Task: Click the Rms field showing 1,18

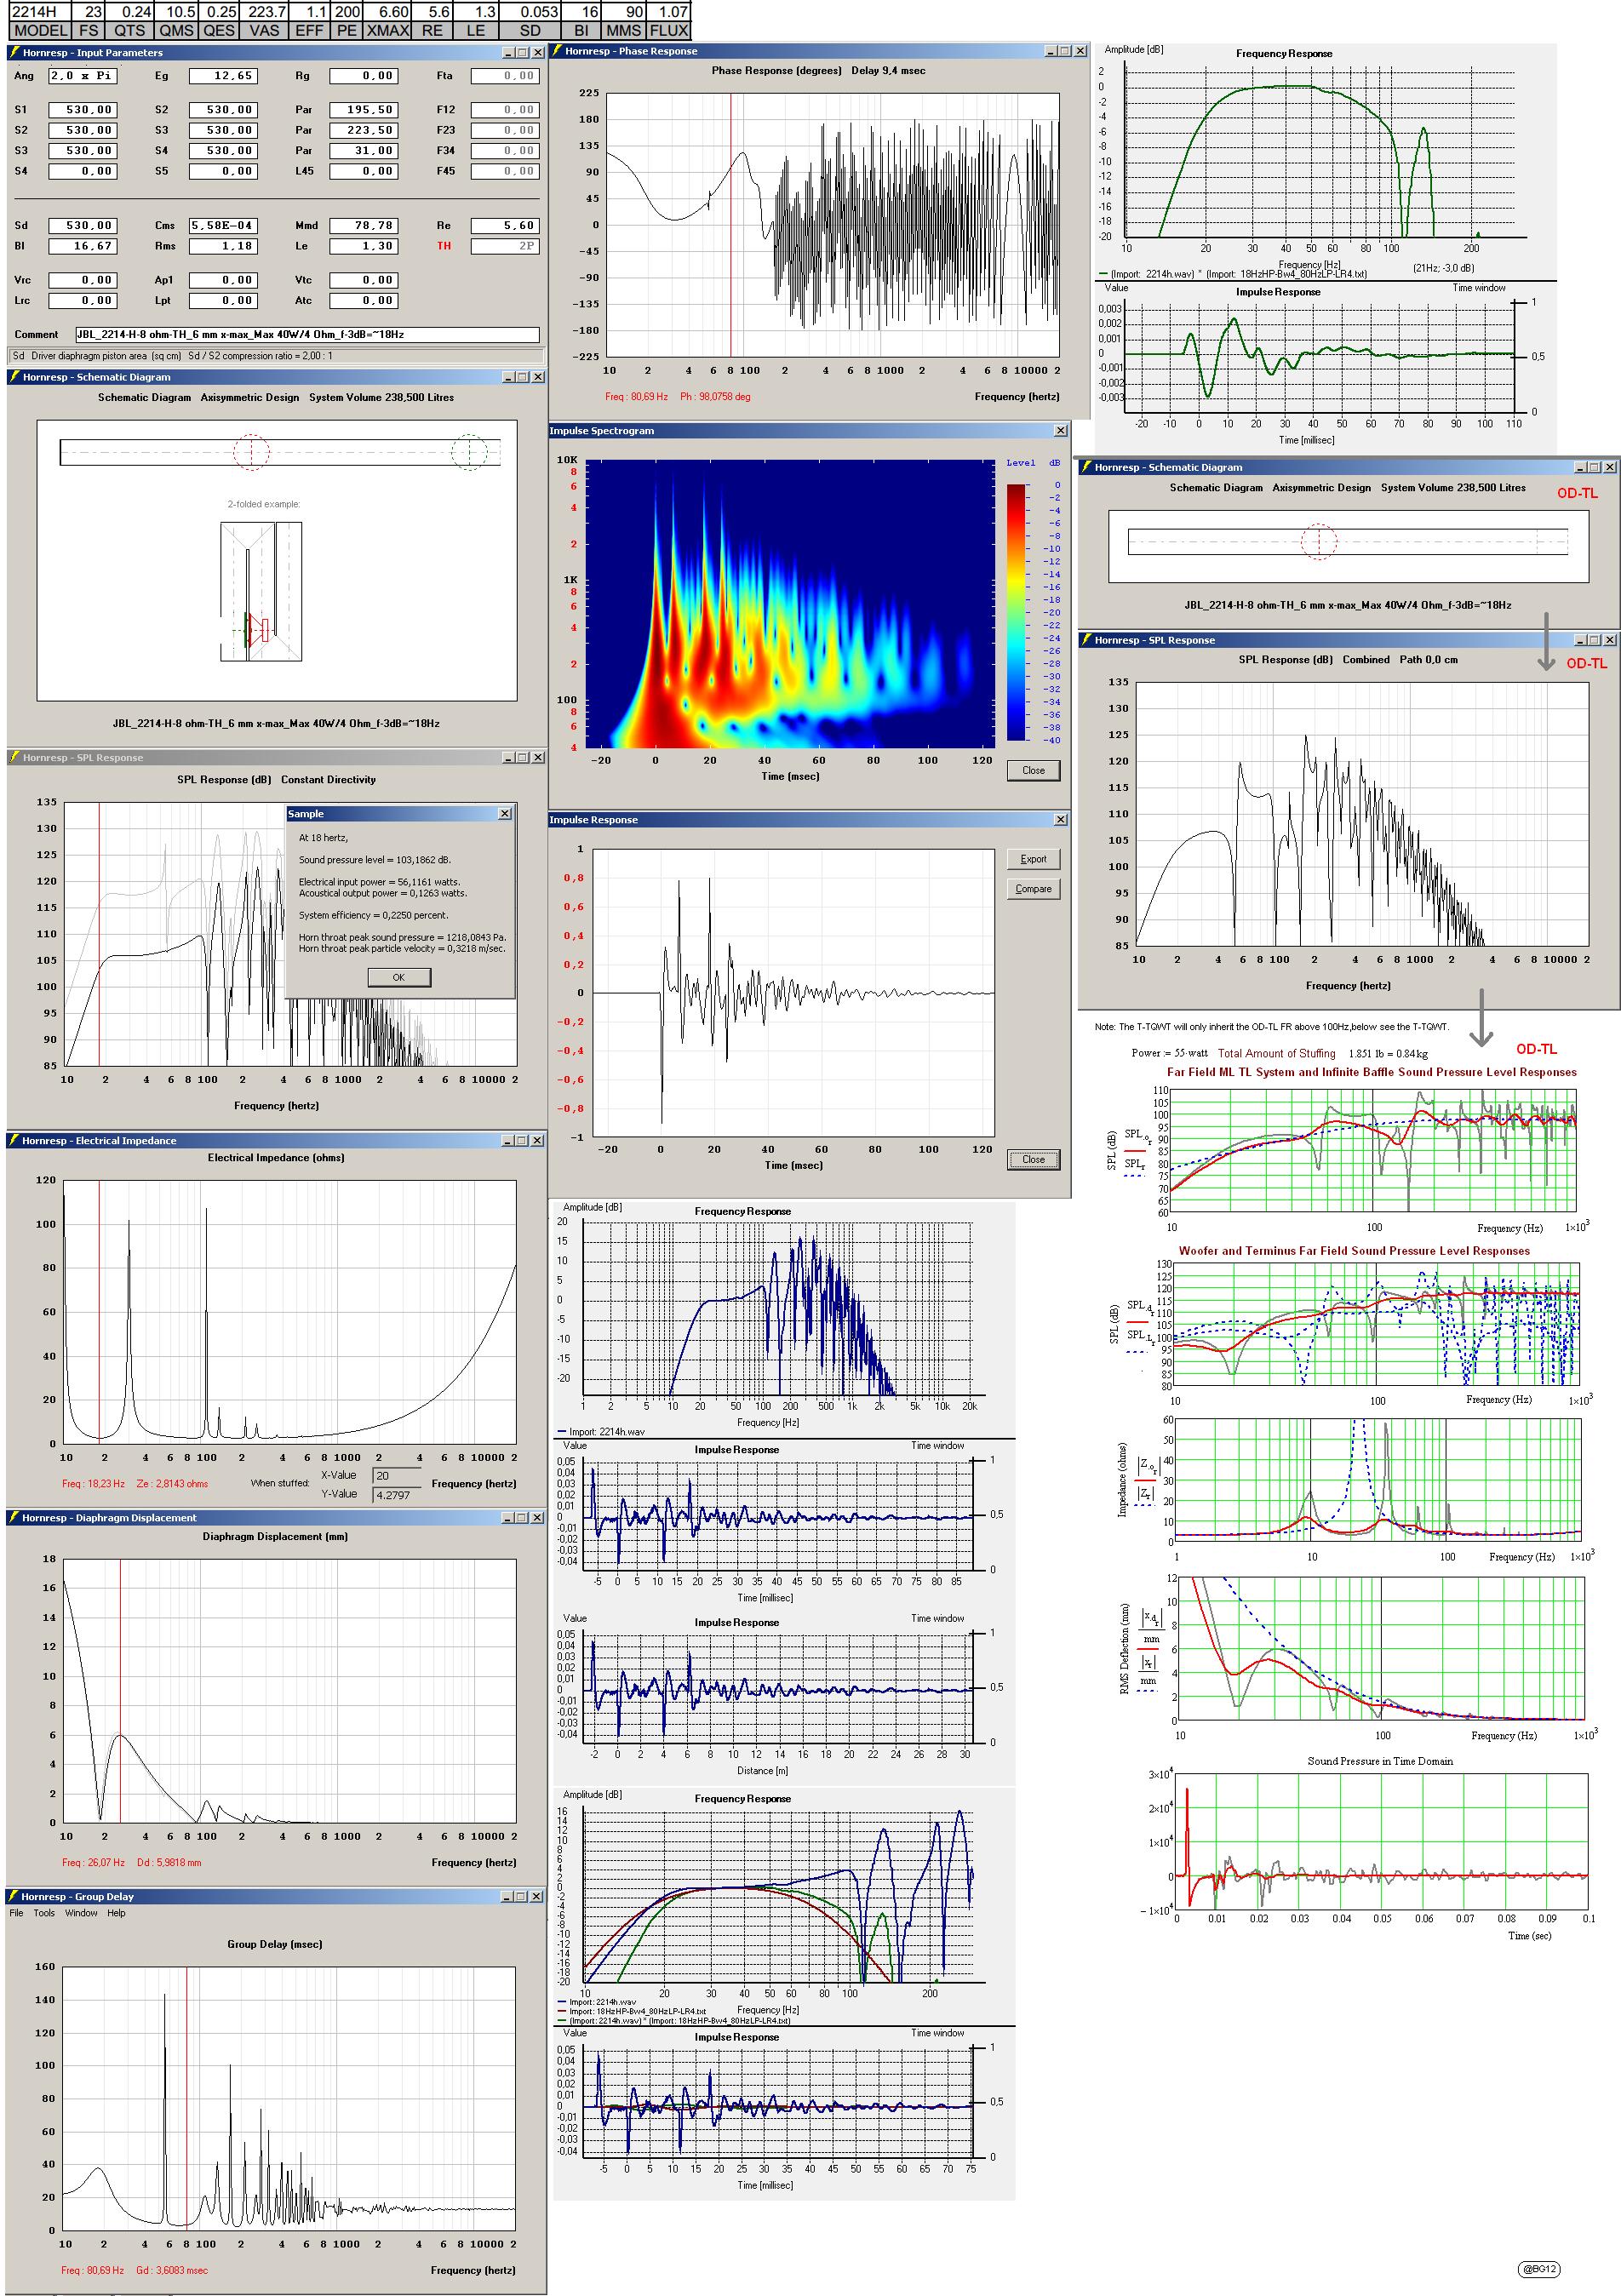Action: click(x=224, y=246)
